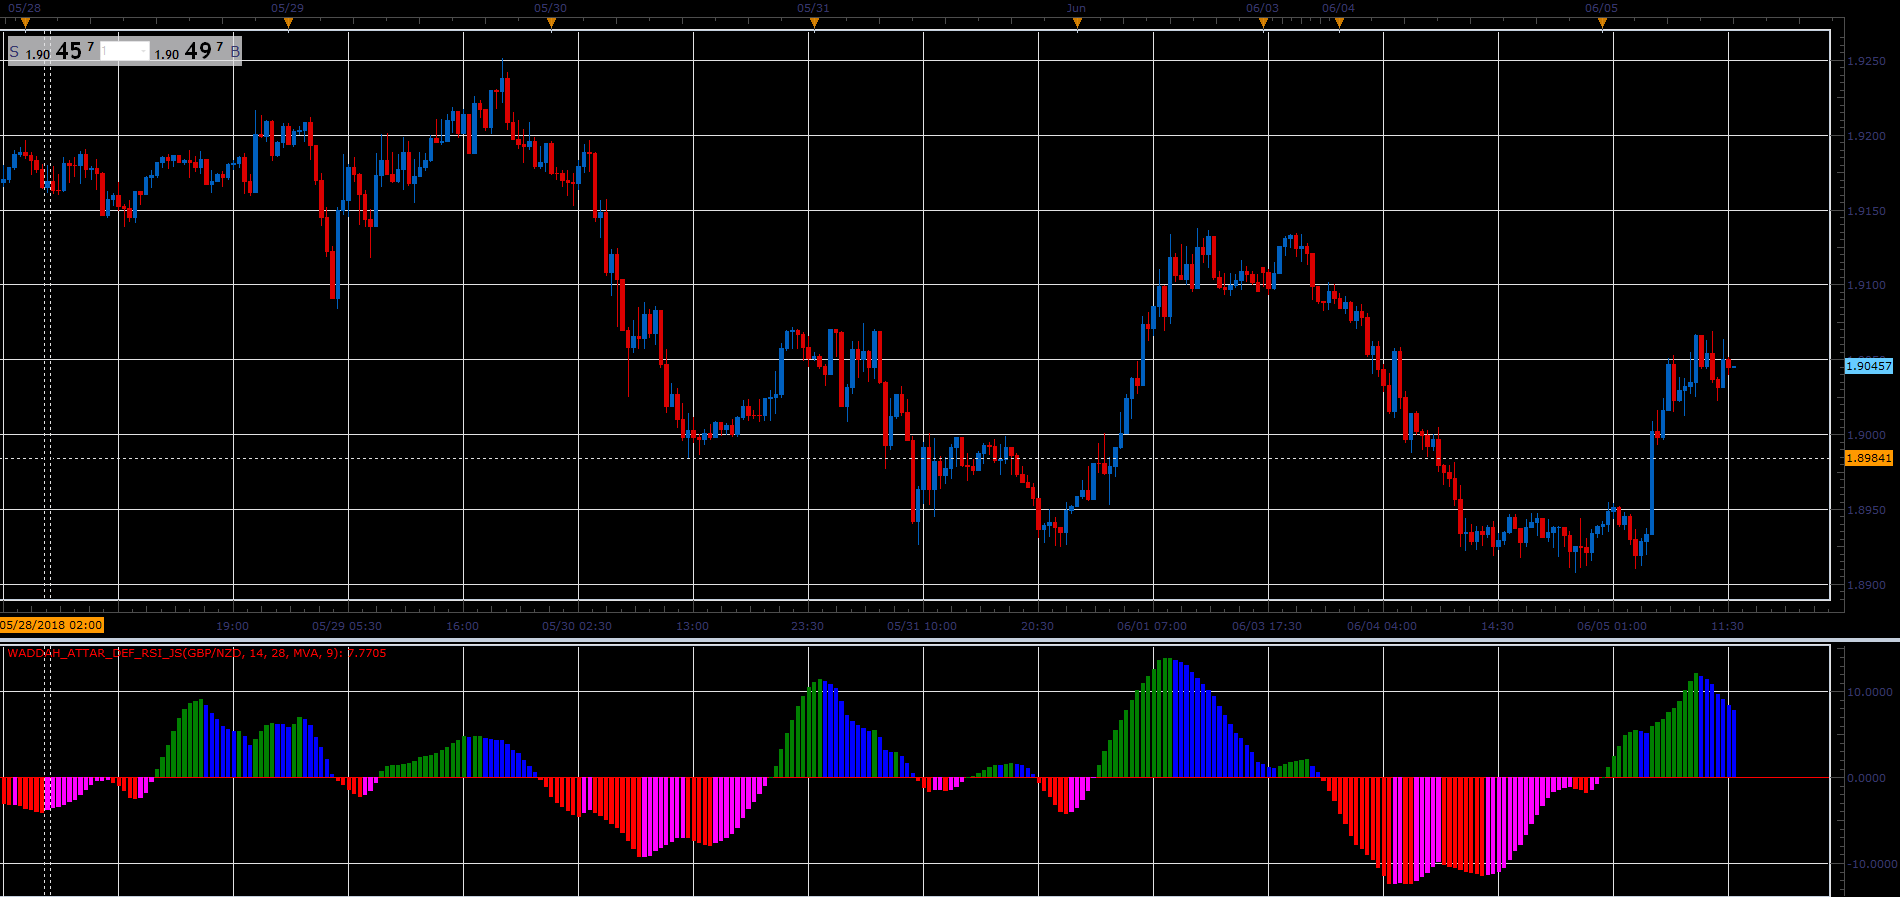The width and height of the screenshot is (1900, 897).
Task: Click the 20:30 time axis label
Action: [x=1037, y=626]
